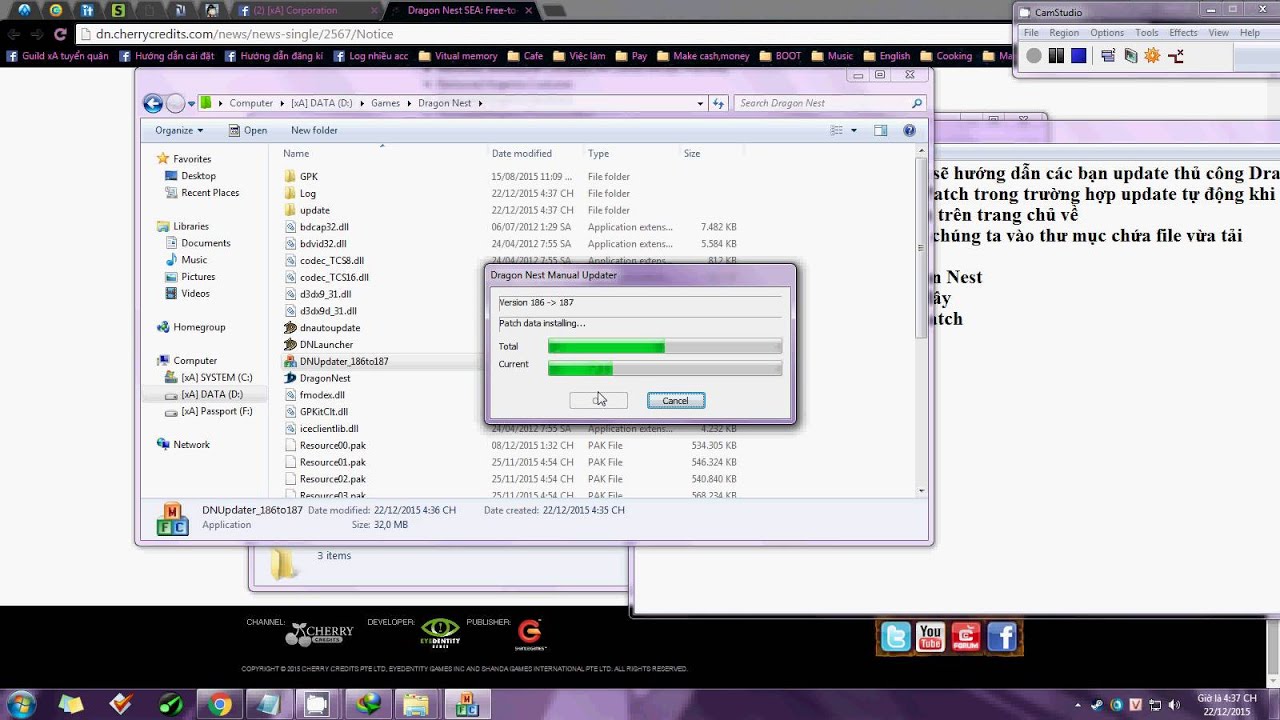Go back in Explorer window

tap(153, 103)
